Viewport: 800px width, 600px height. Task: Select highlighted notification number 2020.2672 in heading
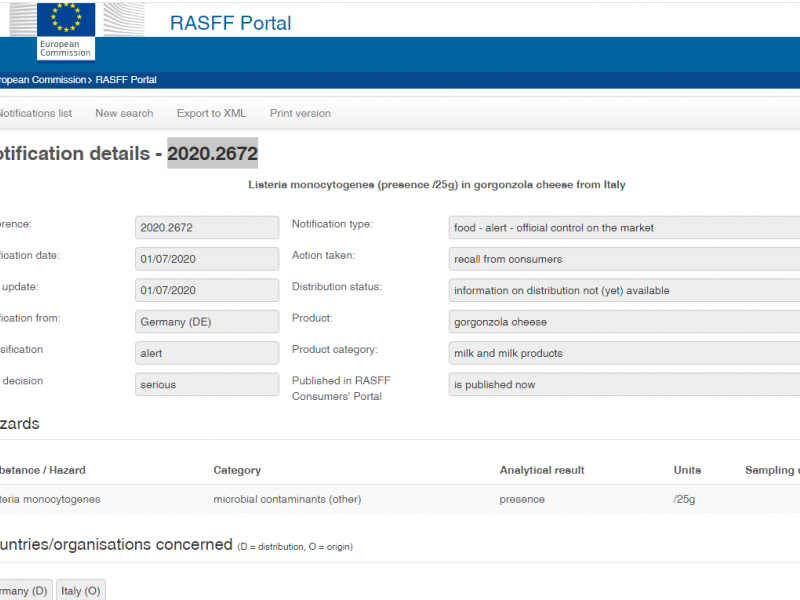click(213, 153)
